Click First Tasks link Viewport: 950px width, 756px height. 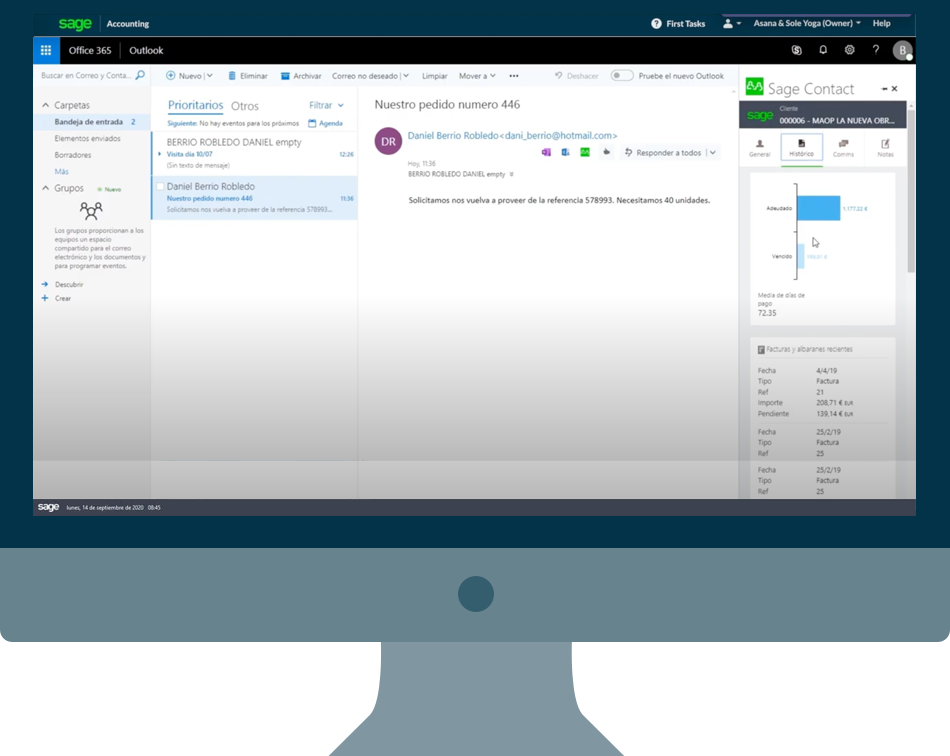point(685,24)
